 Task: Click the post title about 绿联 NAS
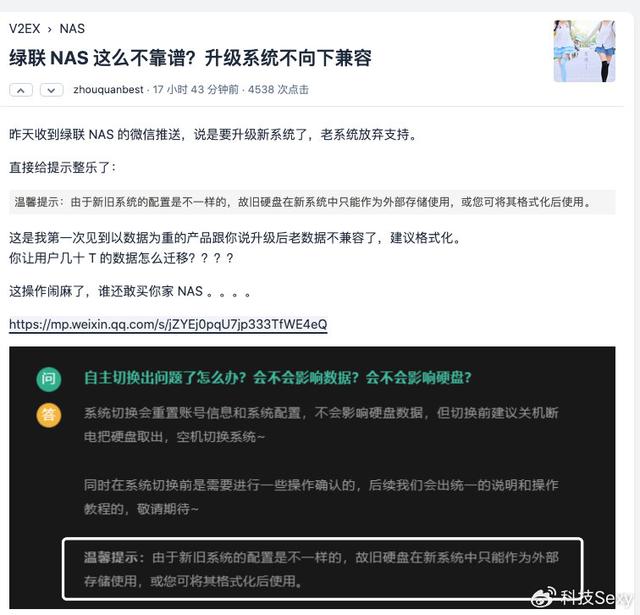(x=190, y=58)
